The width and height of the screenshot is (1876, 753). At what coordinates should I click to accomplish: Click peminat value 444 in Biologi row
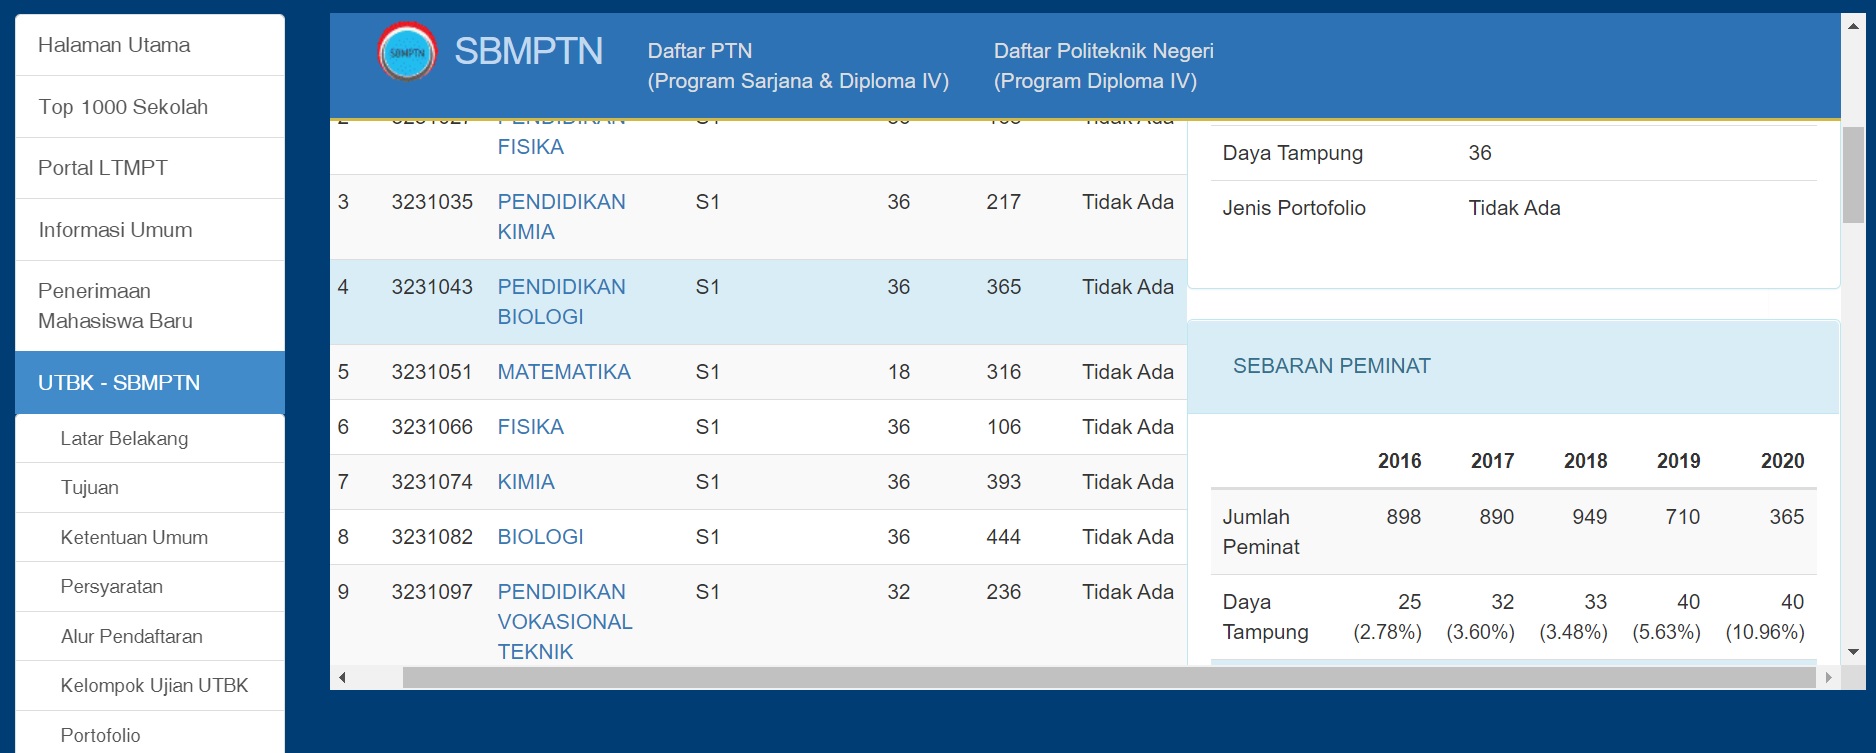[1003, 537]
